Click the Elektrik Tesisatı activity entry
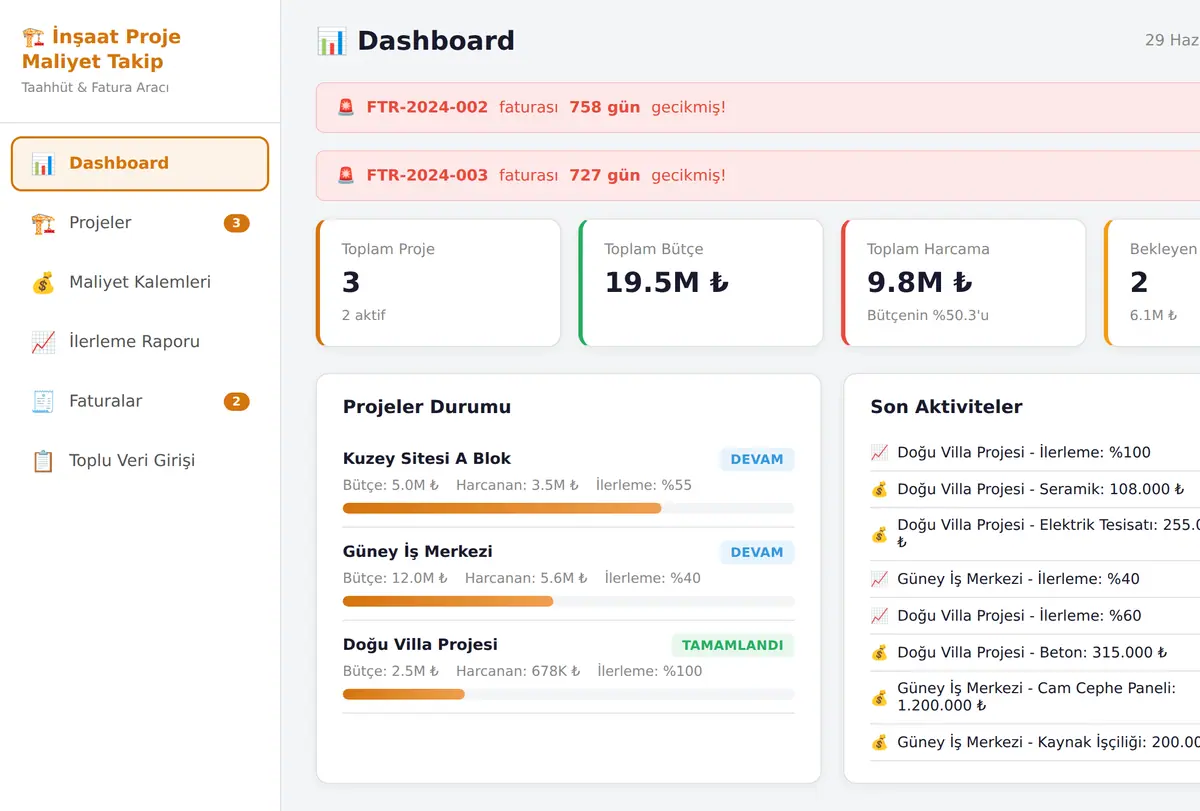 [1035, 533]
